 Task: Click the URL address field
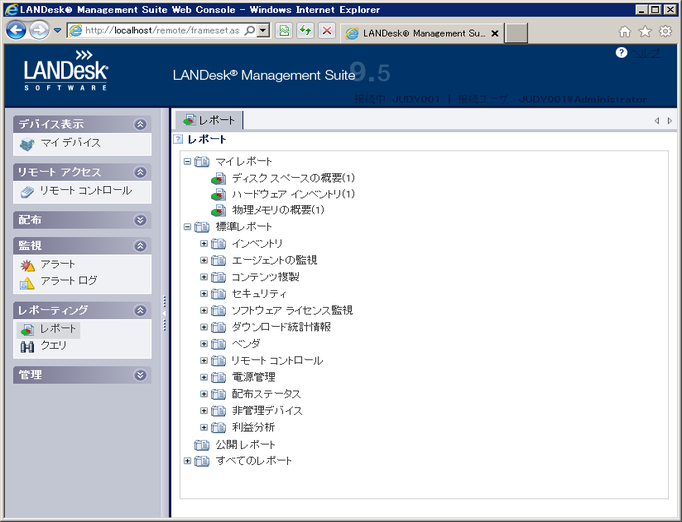coord(162,30)
